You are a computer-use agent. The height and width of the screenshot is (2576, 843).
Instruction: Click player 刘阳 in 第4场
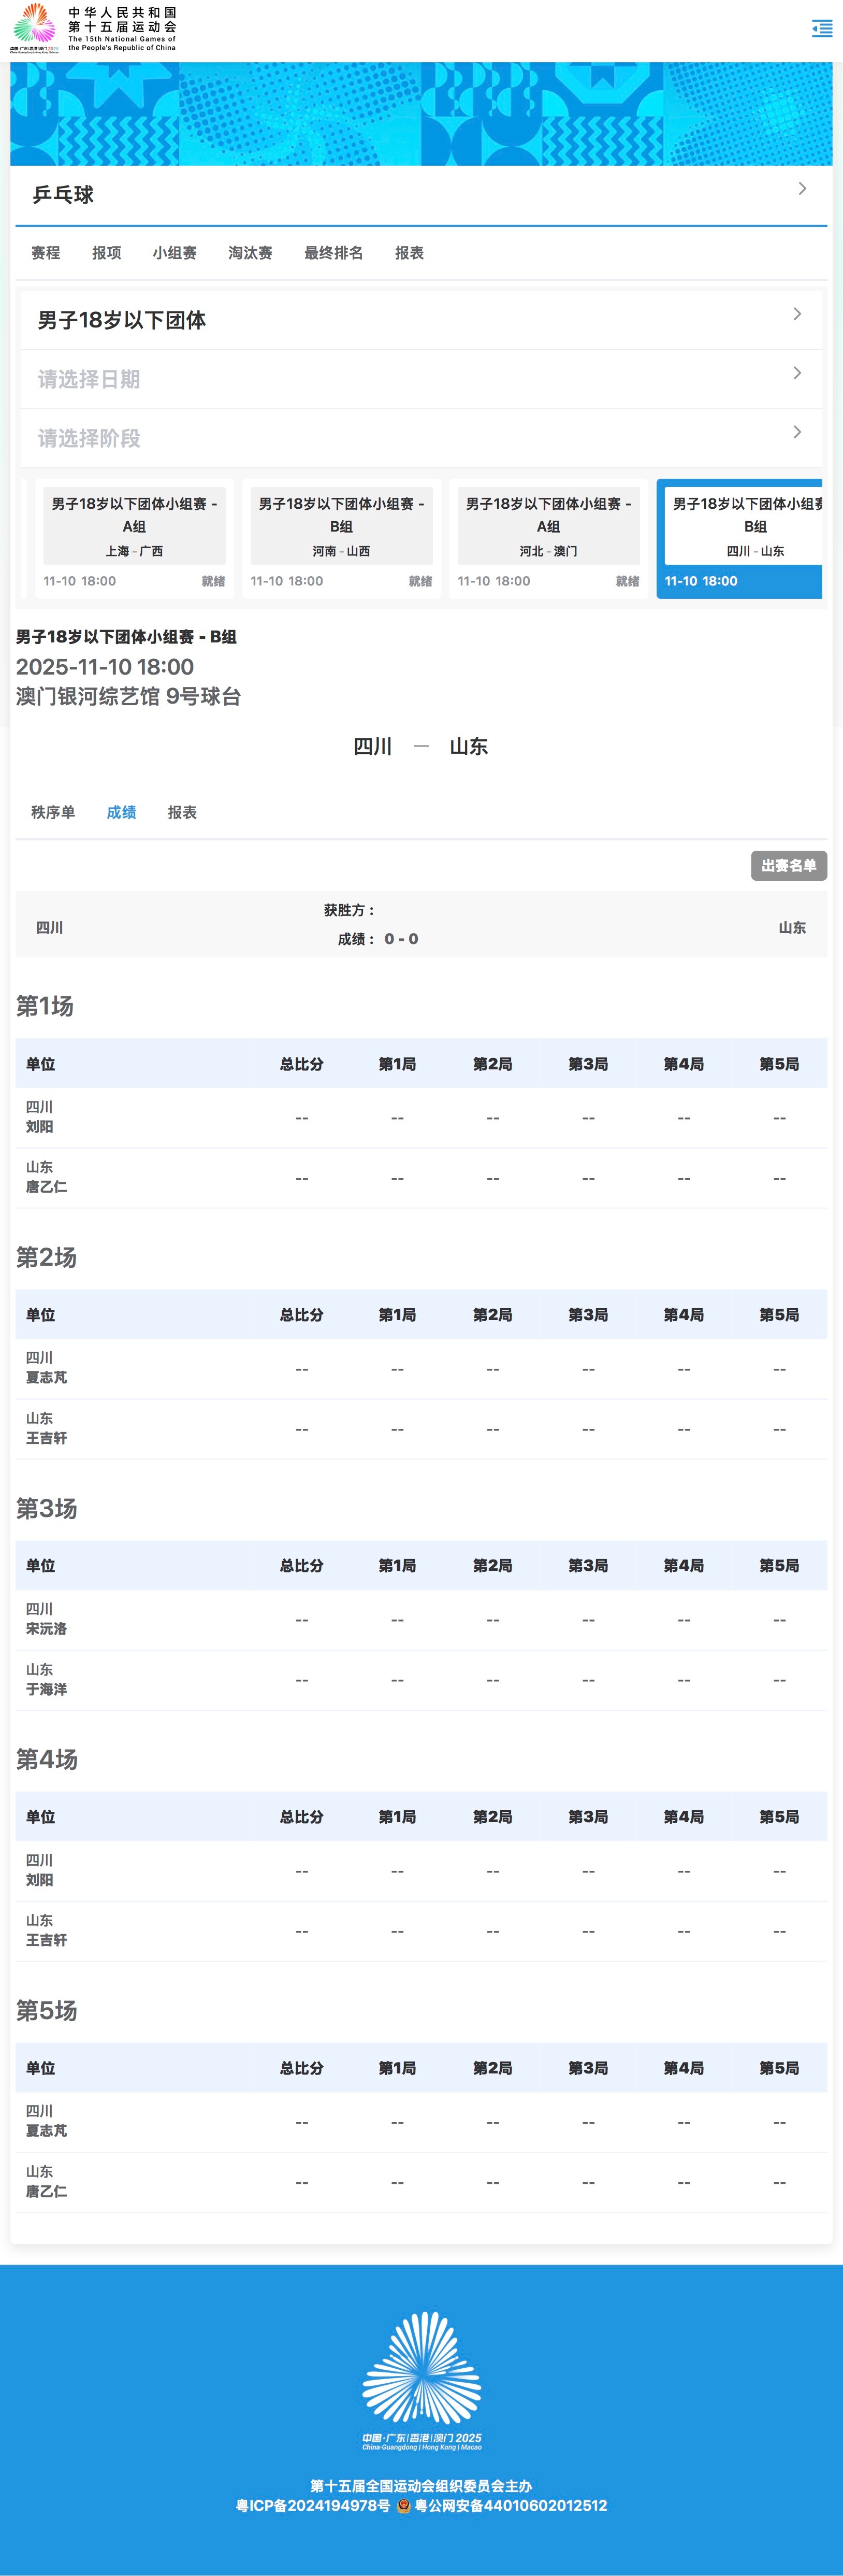pyautogui.click(x=40, y=1880)
